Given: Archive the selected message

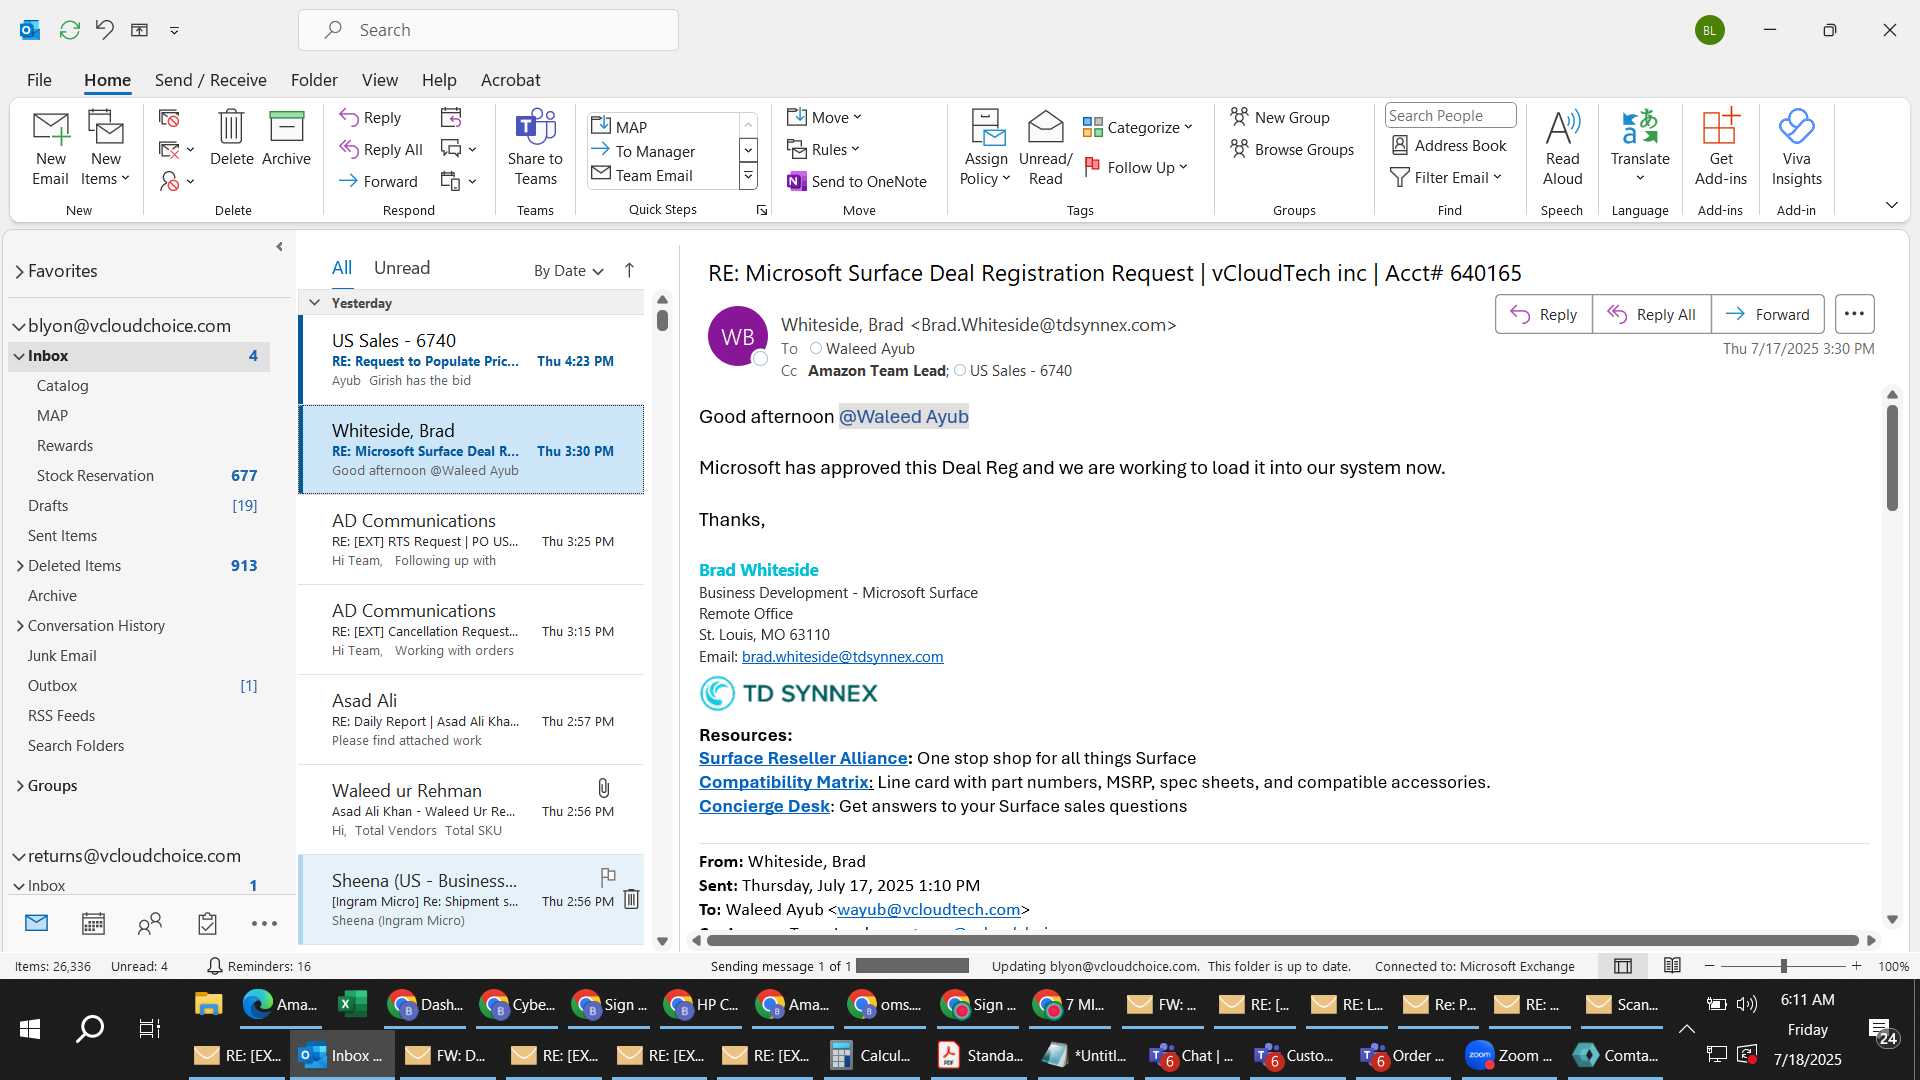Looking at the screenshot, I should point(286,138).
